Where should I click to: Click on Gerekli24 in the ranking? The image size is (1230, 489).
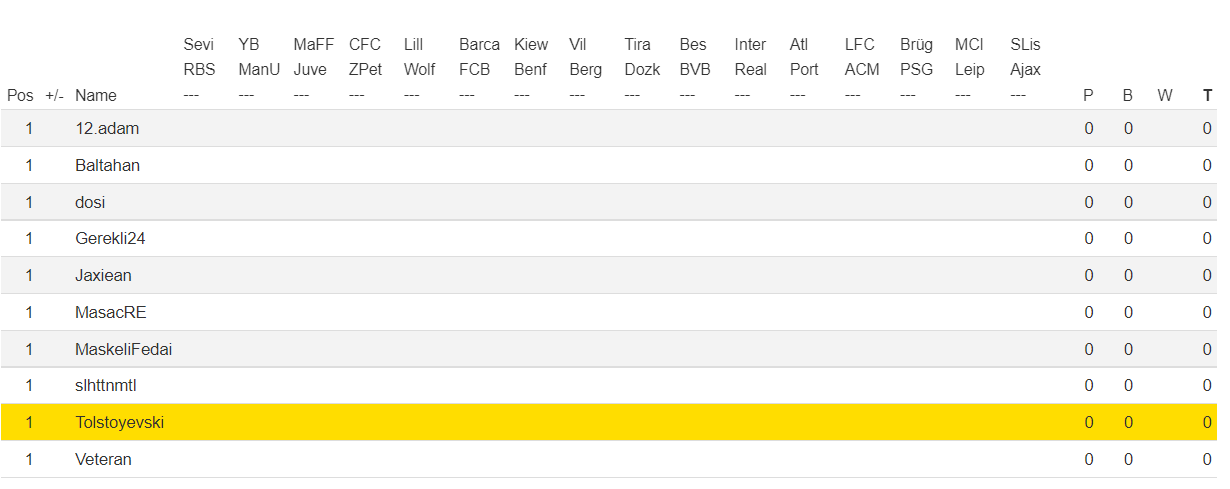pyautogui.click(x=110, y=238)
